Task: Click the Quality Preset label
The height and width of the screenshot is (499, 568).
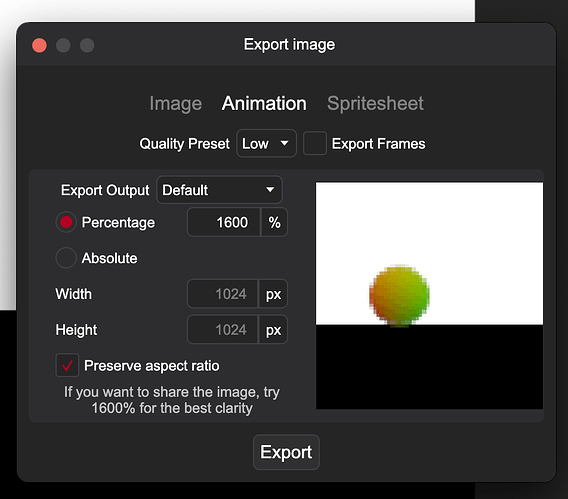Action: click(x=184, y=144)
